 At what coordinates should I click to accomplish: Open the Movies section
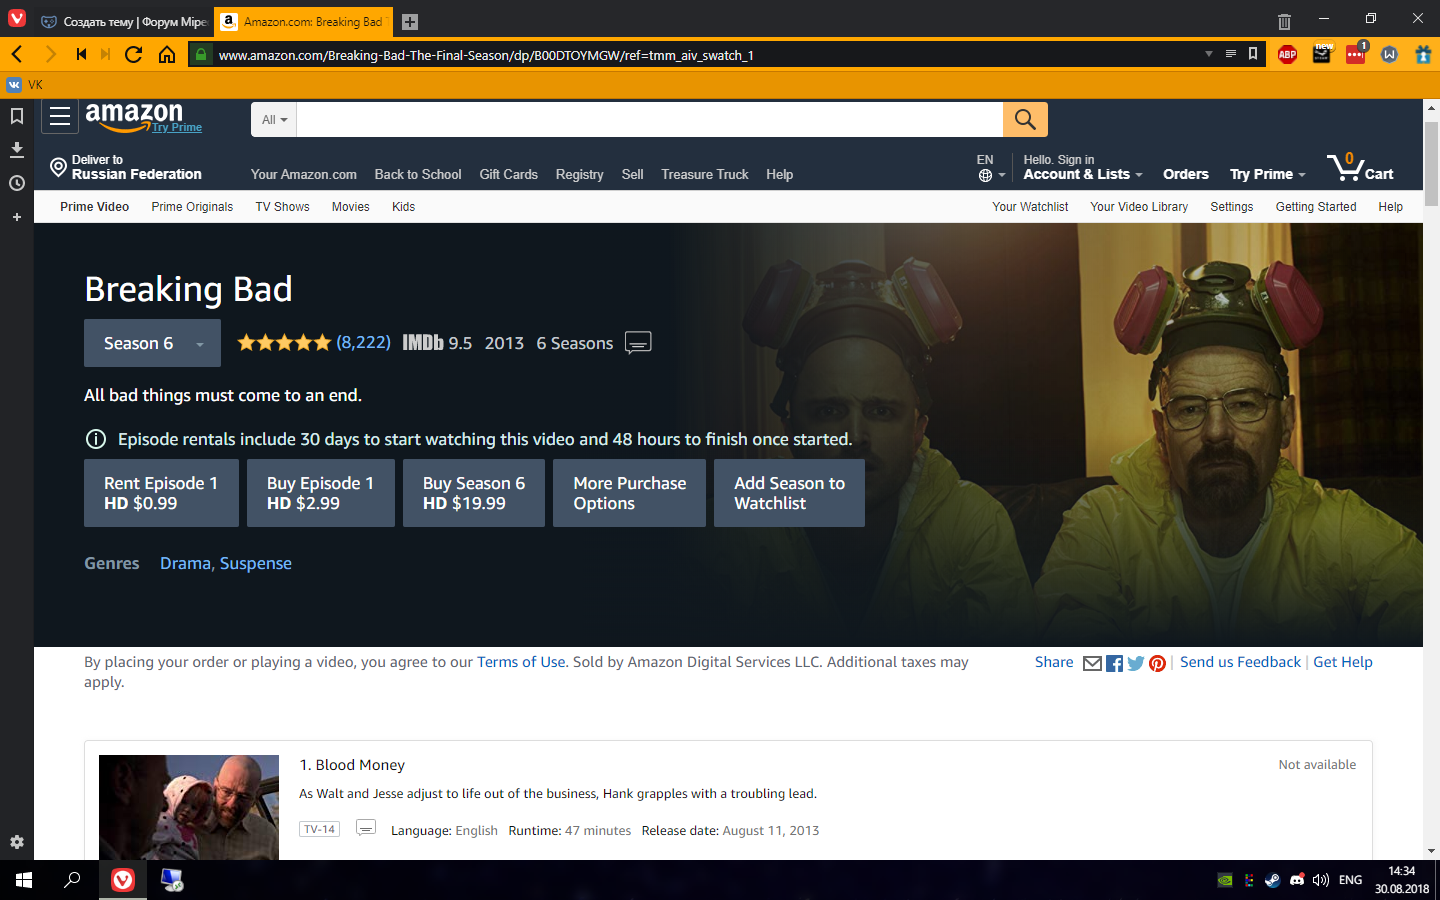click(351, 207)
